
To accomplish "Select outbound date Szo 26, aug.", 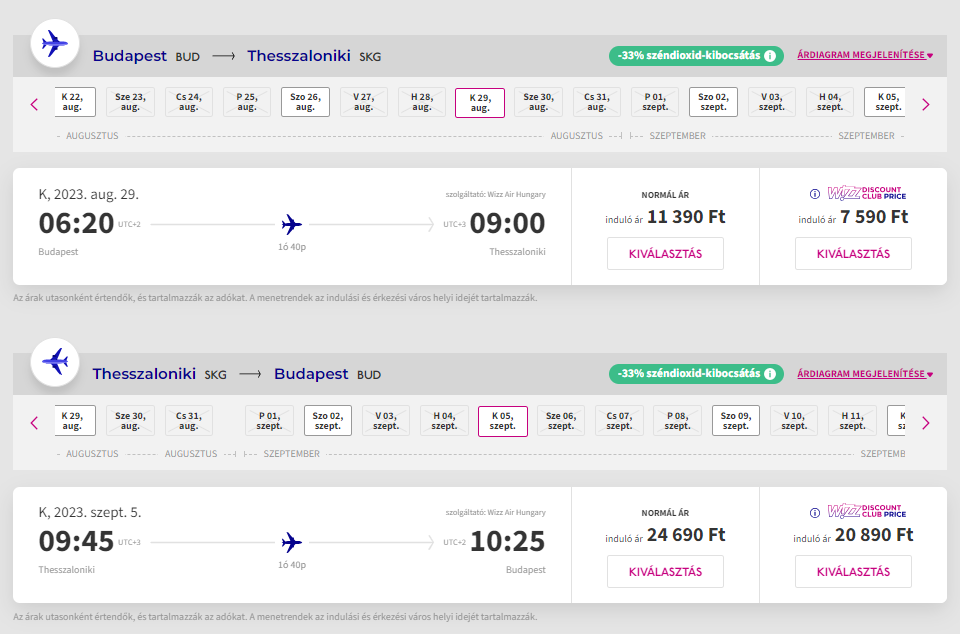I will [x=305, y=102].
